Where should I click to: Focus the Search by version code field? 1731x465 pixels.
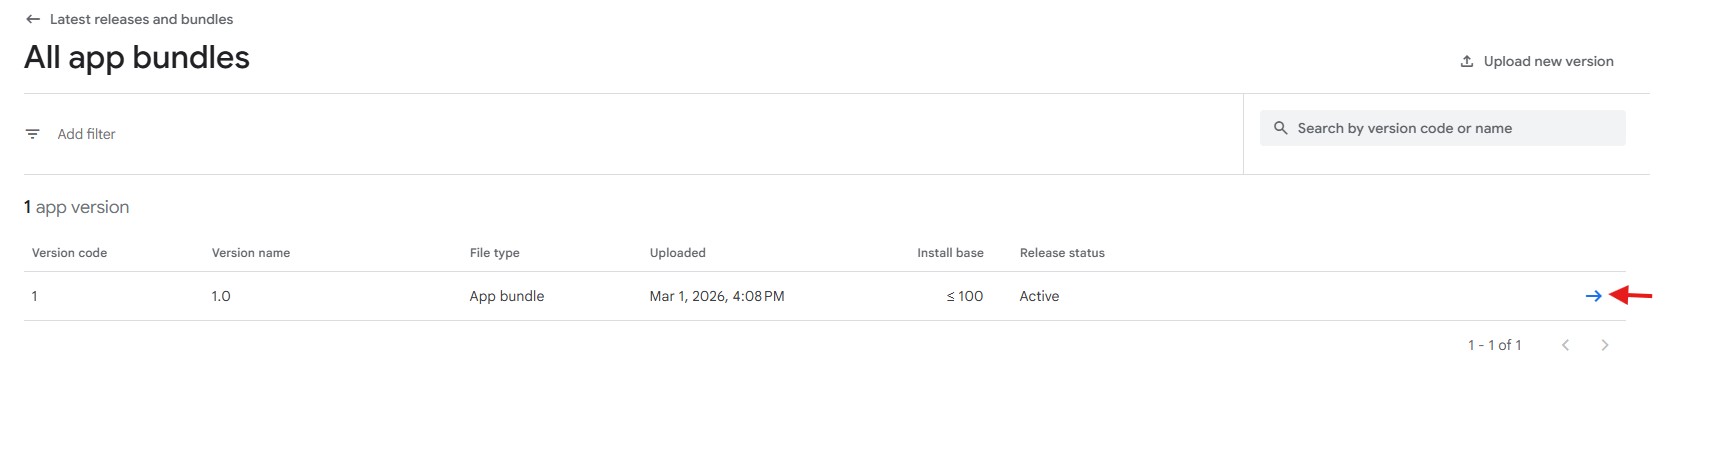click(x=1450, y=128)
